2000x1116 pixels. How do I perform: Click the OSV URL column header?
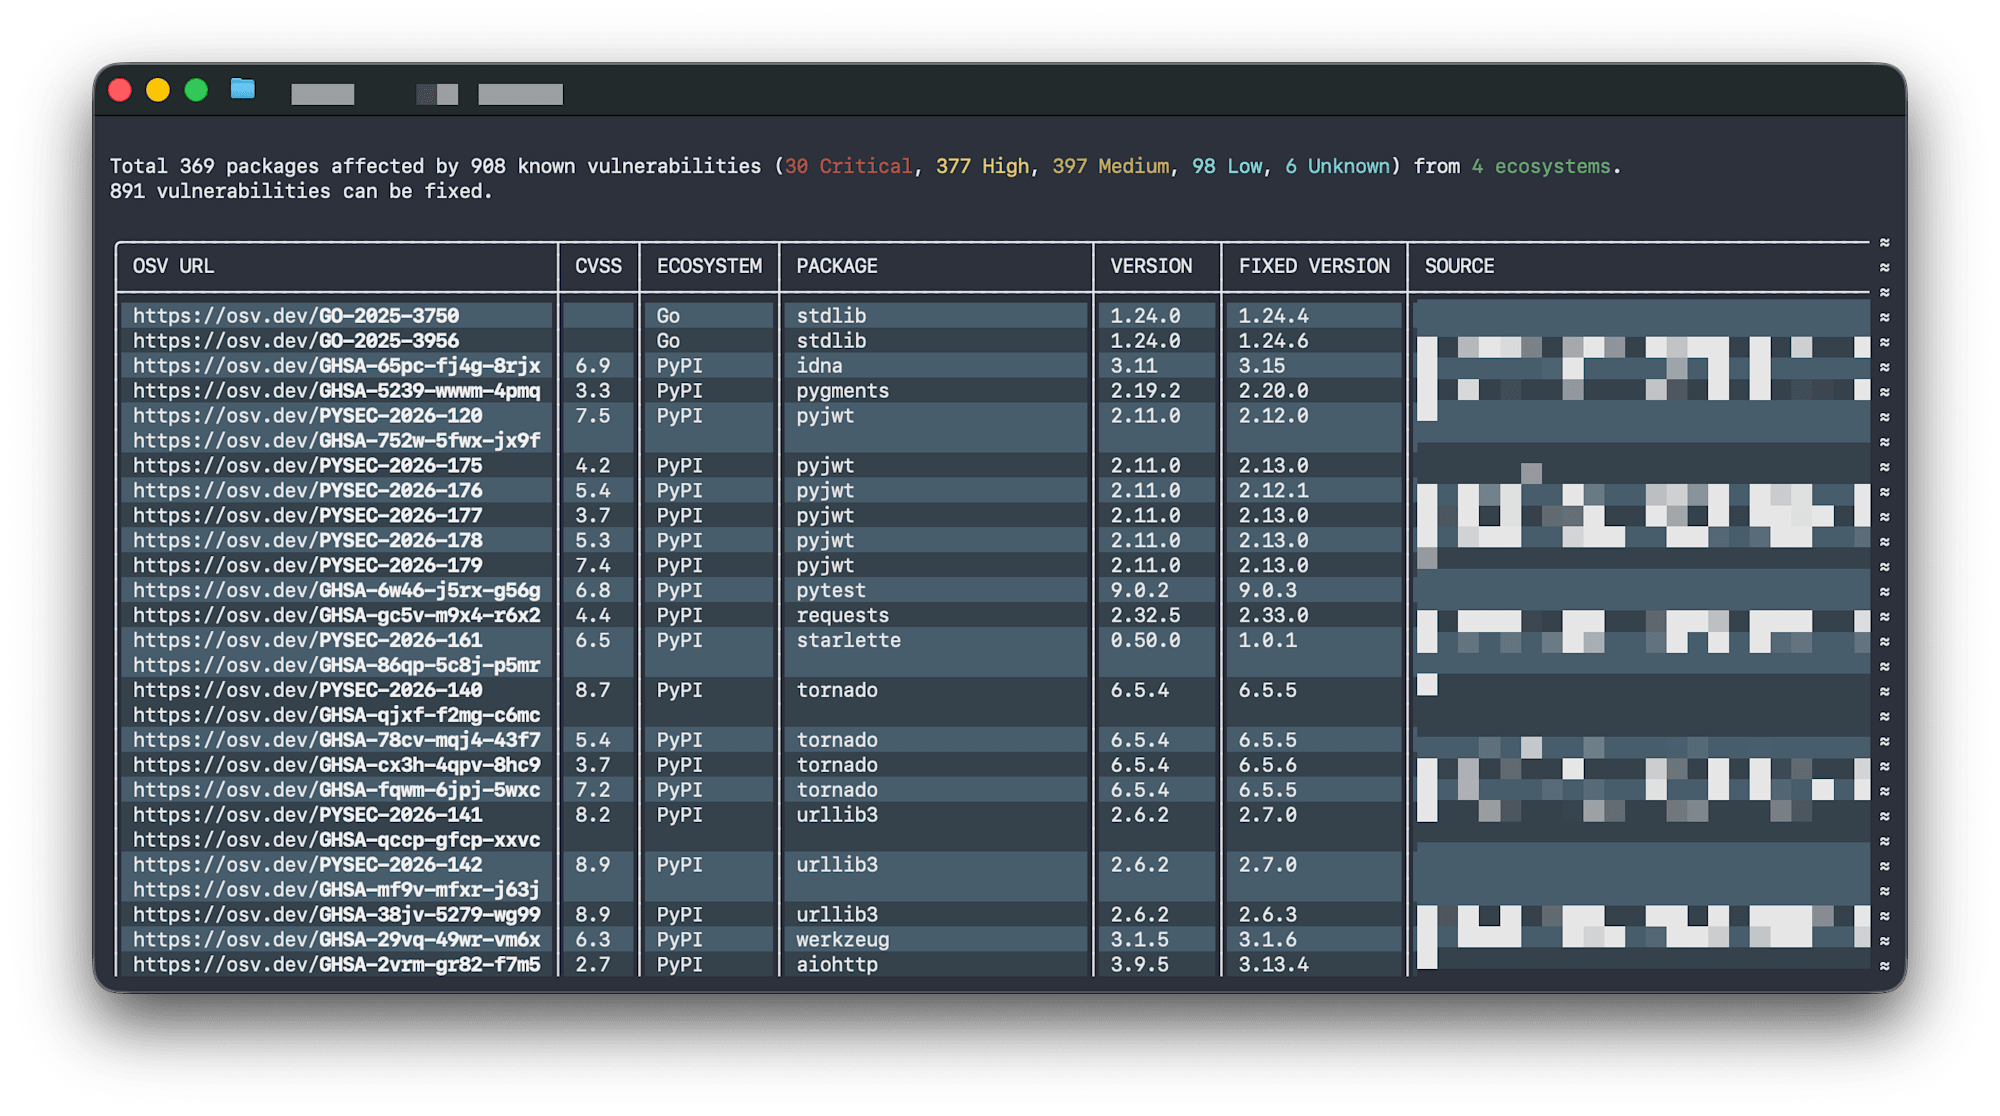tap(173, 267)
